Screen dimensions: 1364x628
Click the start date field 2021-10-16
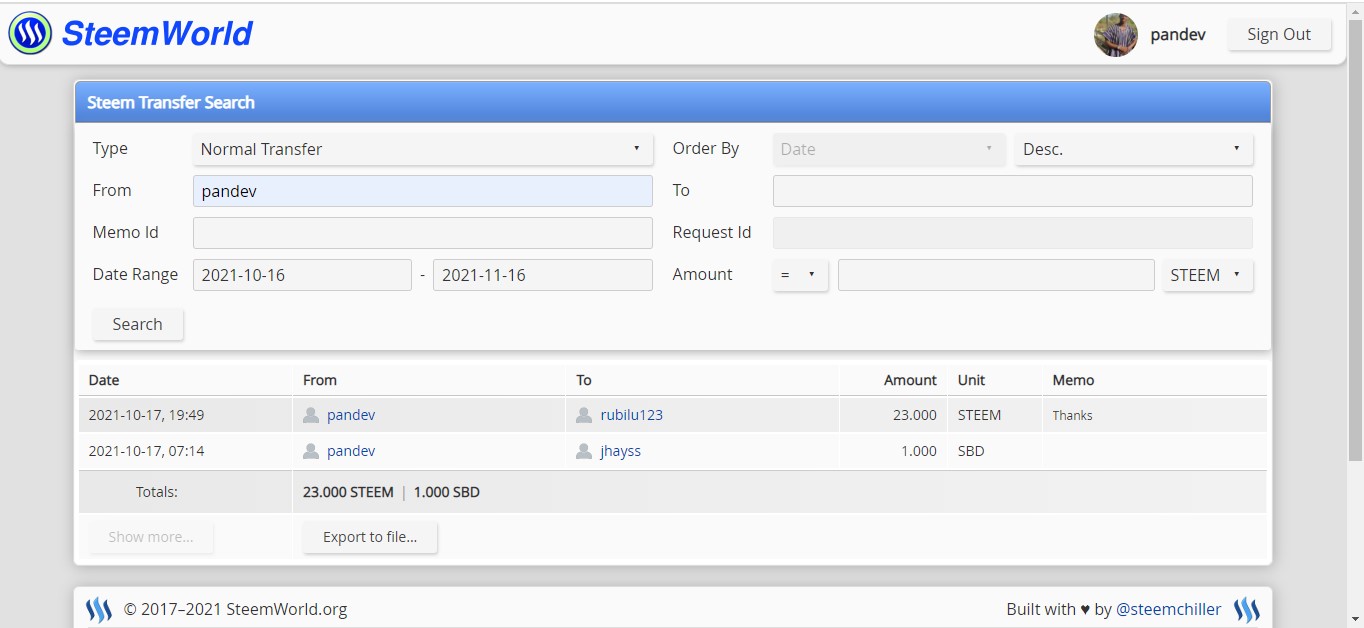point(302,275)
